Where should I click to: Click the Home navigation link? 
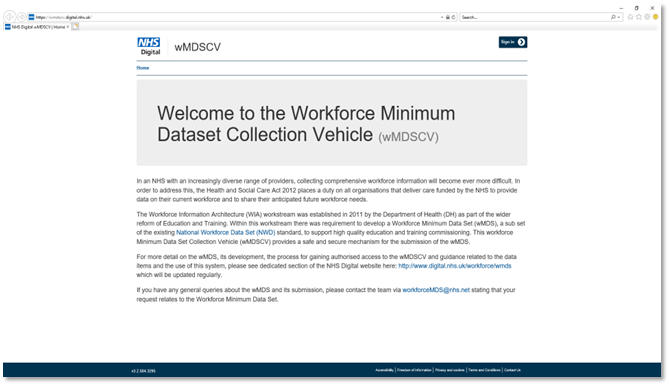click(x=143, y=68)
